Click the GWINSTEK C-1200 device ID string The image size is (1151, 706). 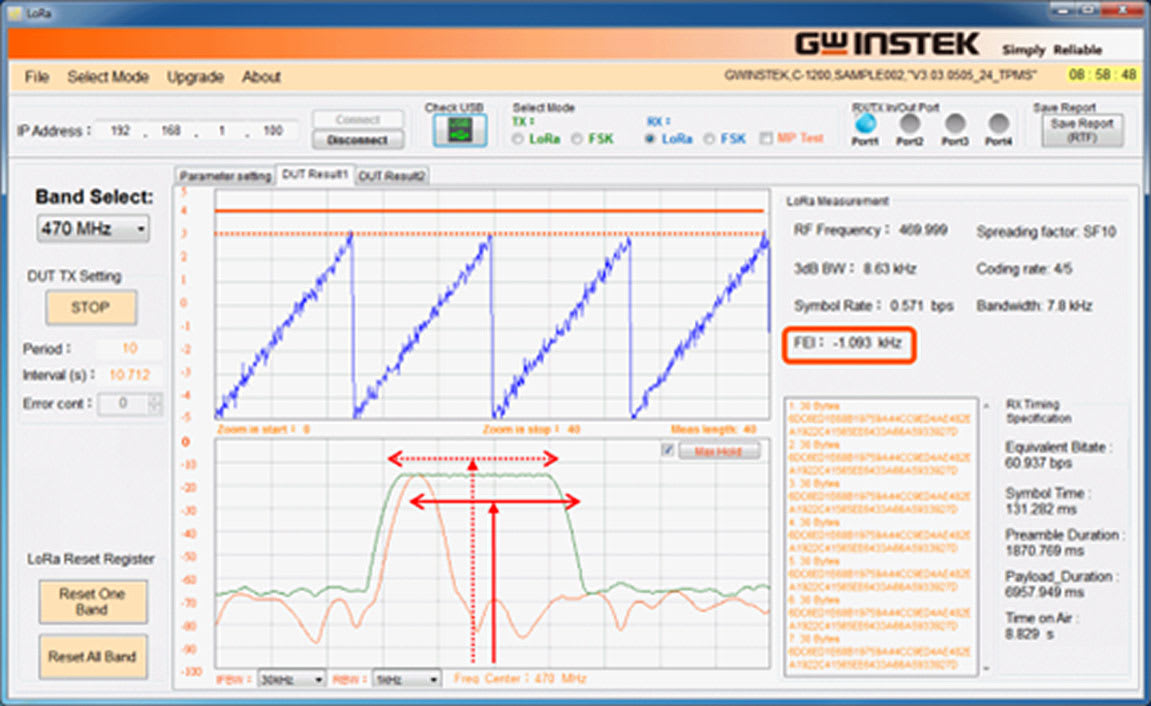(x=880, y=75)
